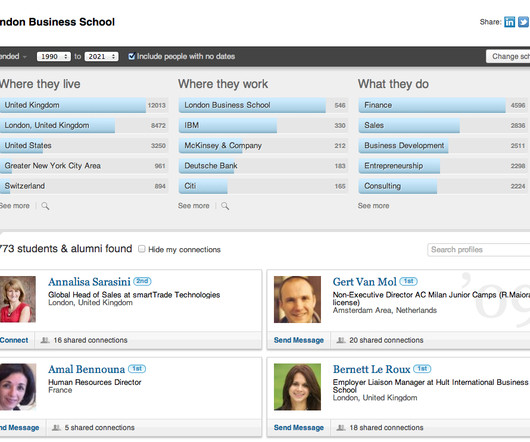530x442 pixels.
Task: Click shared connections icon on Amal Bennouna card
Action: point(56,428)
